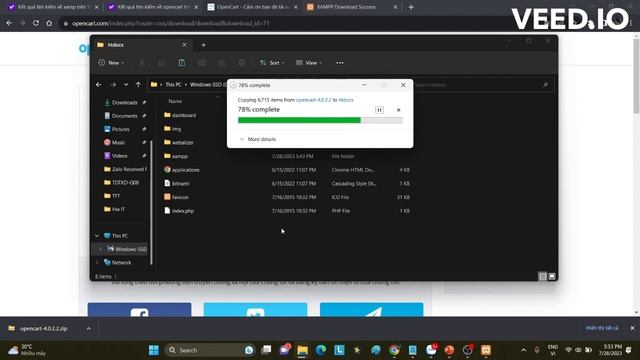
Task: Switch to the XAMPP Download Success tab
Action: (x=346, y=7)
